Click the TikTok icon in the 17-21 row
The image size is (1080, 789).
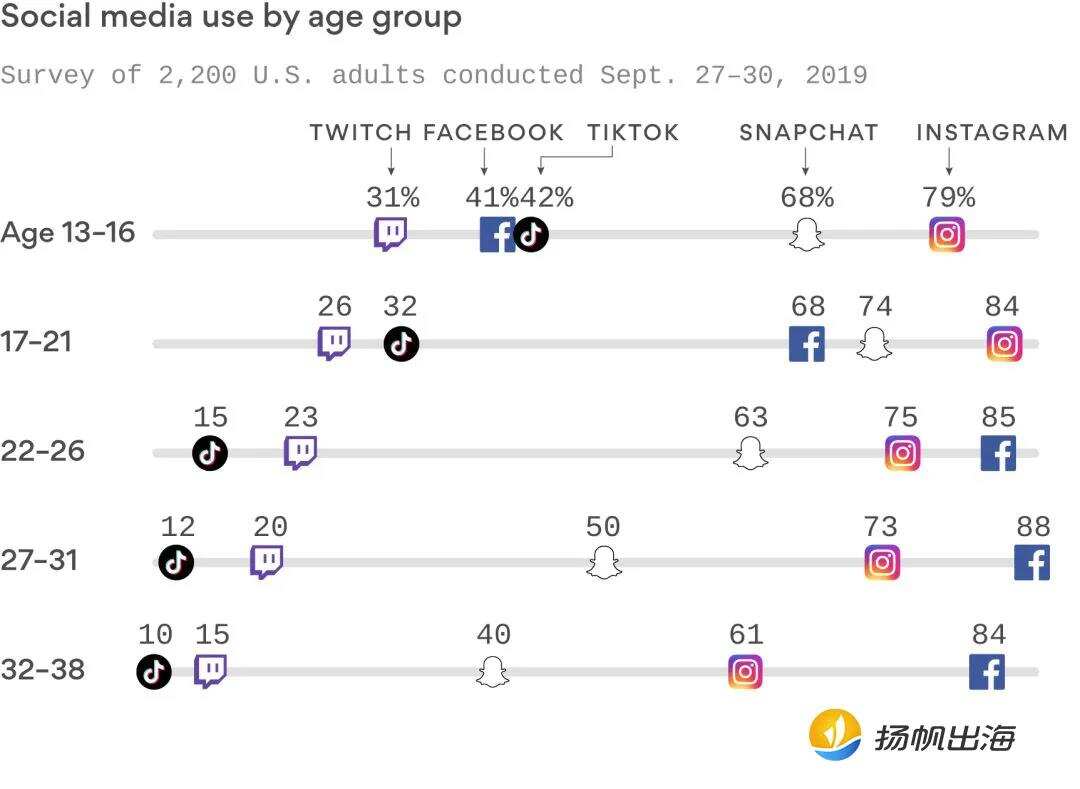point(401,344)
